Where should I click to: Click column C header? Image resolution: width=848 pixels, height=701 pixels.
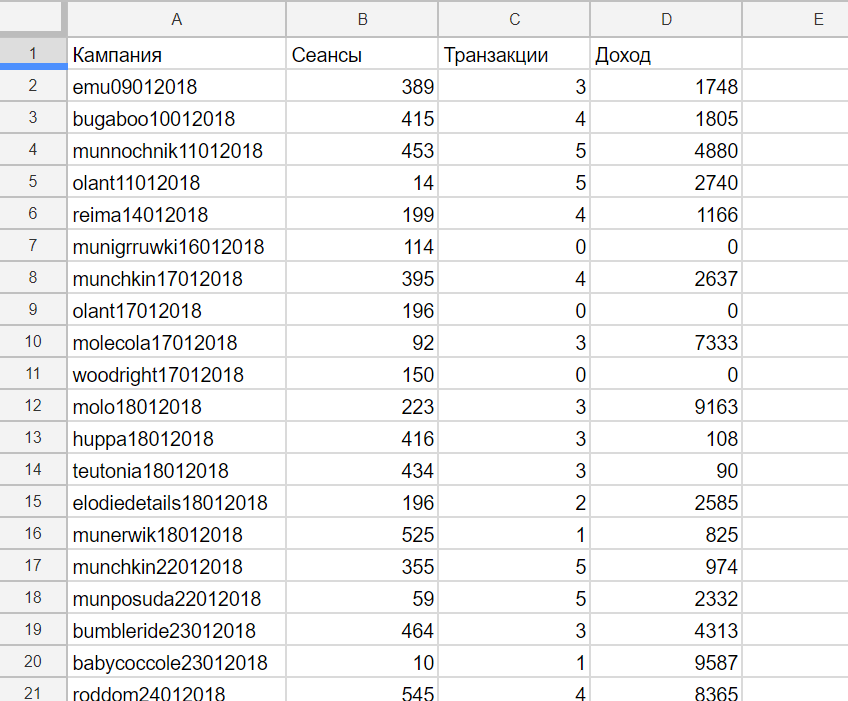coord(514,19)
